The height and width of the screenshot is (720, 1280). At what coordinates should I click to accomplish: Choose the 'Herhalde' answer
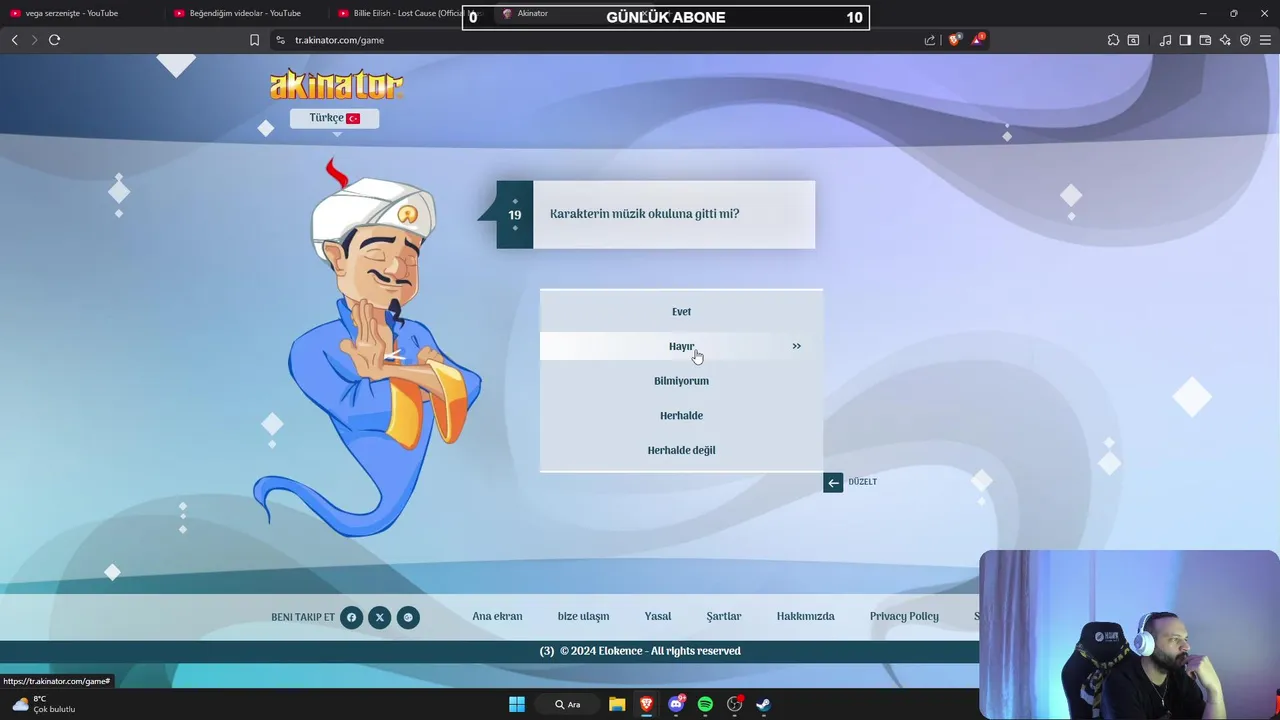point(681,416)
